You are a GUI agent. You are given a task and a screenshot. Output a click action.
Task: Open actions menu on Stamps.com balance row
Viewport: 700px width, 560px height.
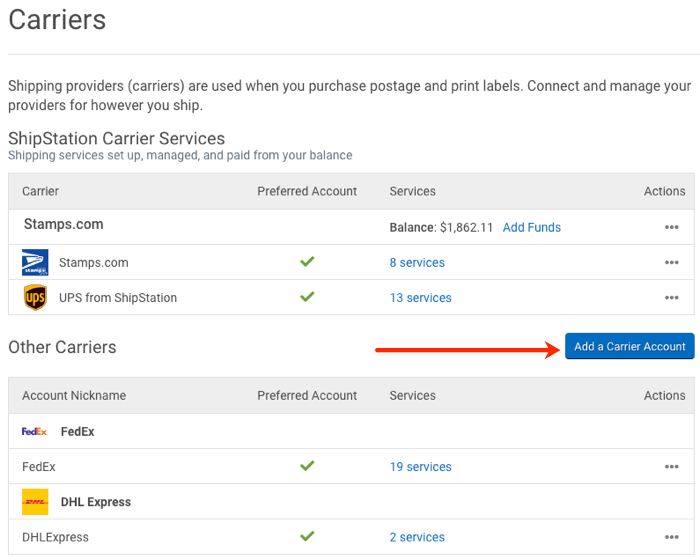coord(671,227)
